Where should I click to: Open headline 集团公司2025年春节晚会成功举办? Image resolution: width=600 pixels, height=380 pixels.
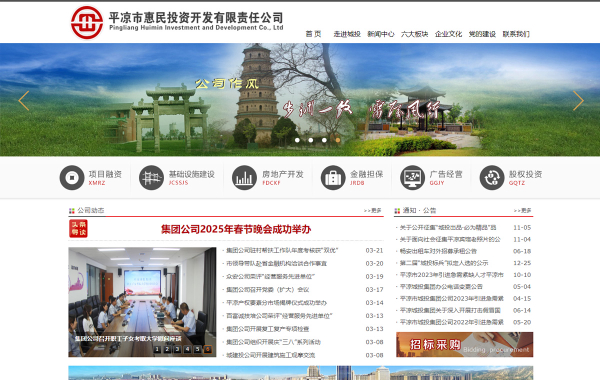click(x=236, y=229)
